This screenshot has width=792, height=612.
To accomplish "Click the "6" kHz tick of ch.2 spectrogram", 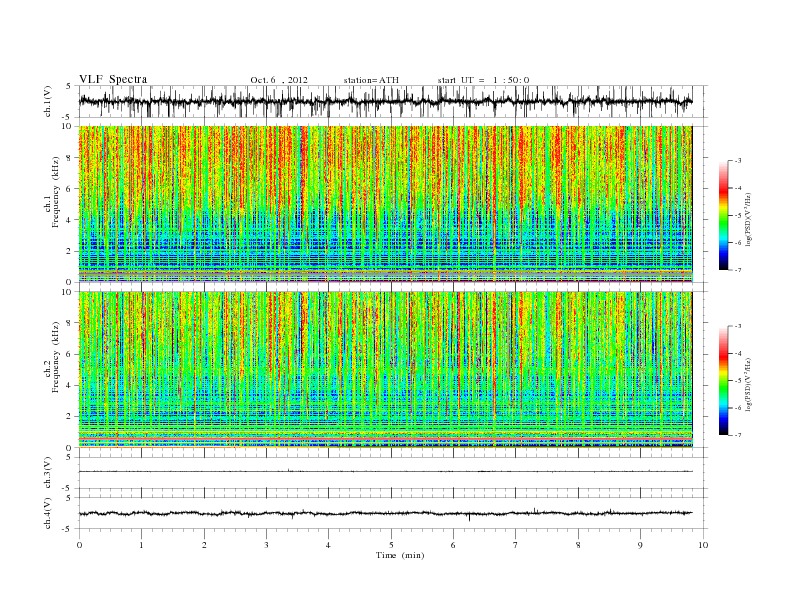I will pos(70,354).
